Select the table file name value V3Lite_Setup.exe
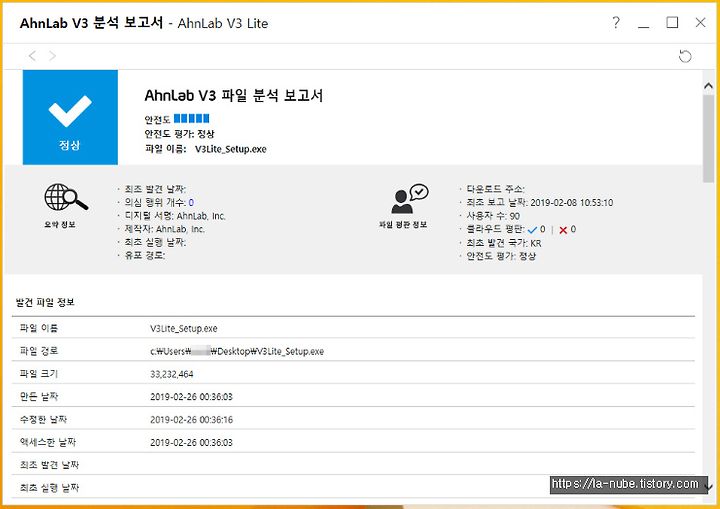This screenshot has width=720, height=509. pos(184,328)
